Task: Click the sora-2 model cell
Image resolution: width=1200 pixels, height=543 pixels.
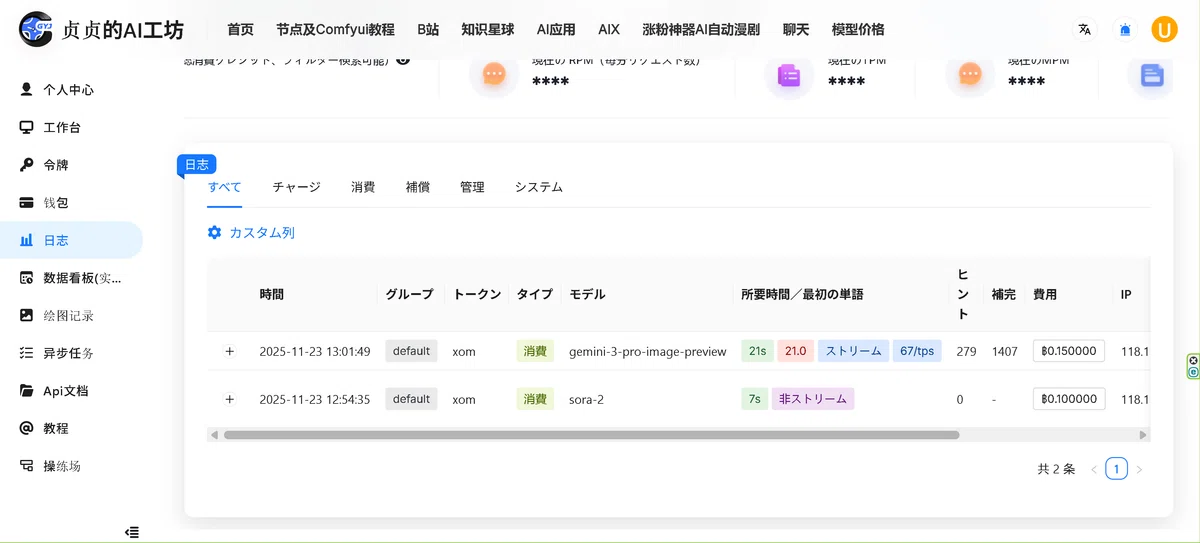Action: [x=586, y=400]
